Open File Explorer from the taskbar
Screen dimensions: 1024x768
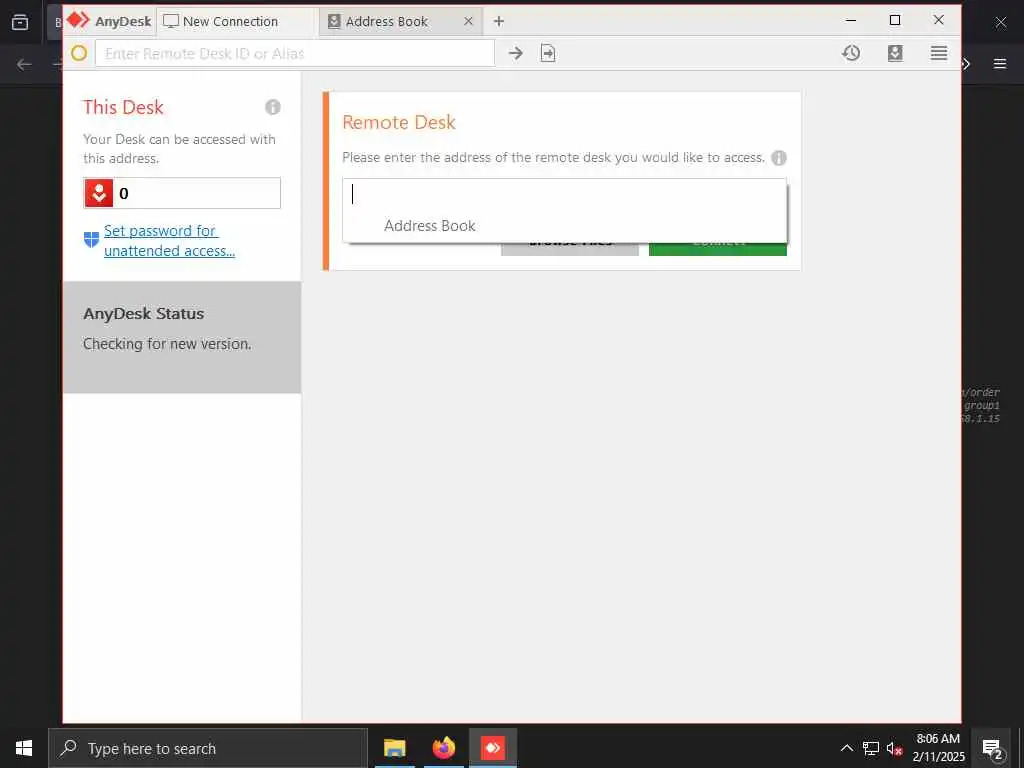(x=394, y=748)
